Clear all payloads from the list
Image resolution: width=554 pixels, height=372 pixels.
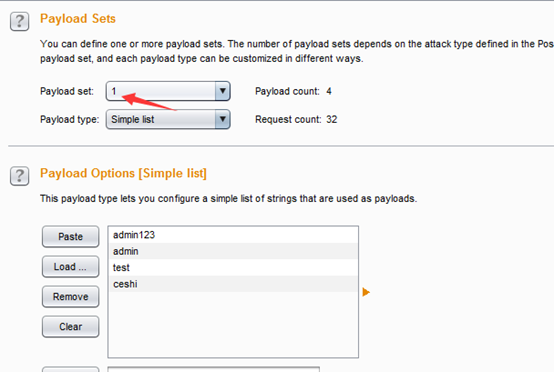tap(71, 326)
